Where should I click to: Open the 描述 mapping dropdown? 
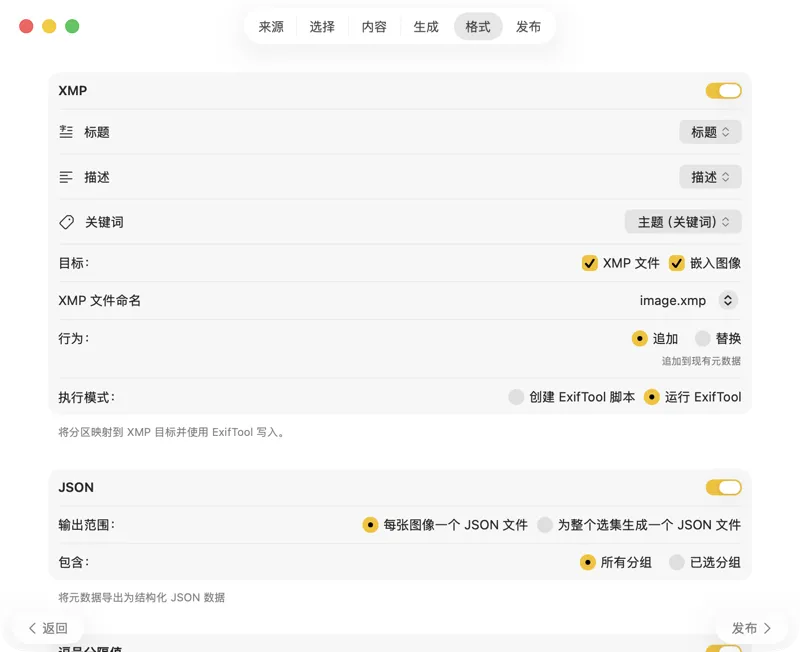[x=710, y=176]
